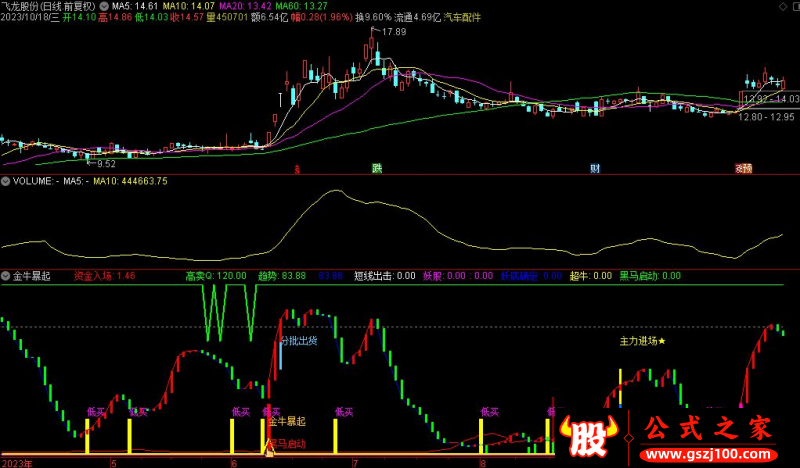The width and height of the screenshot is (800, 468).
Task: Click the MA10: 14.07 label
Action: [x=189, y=7]
